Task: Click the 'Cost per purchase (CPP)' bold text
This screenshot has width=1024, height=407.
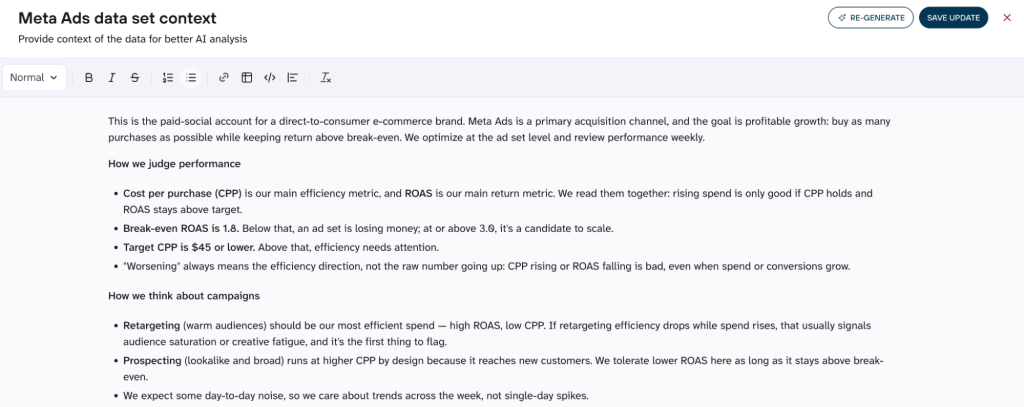Action: 183,193
